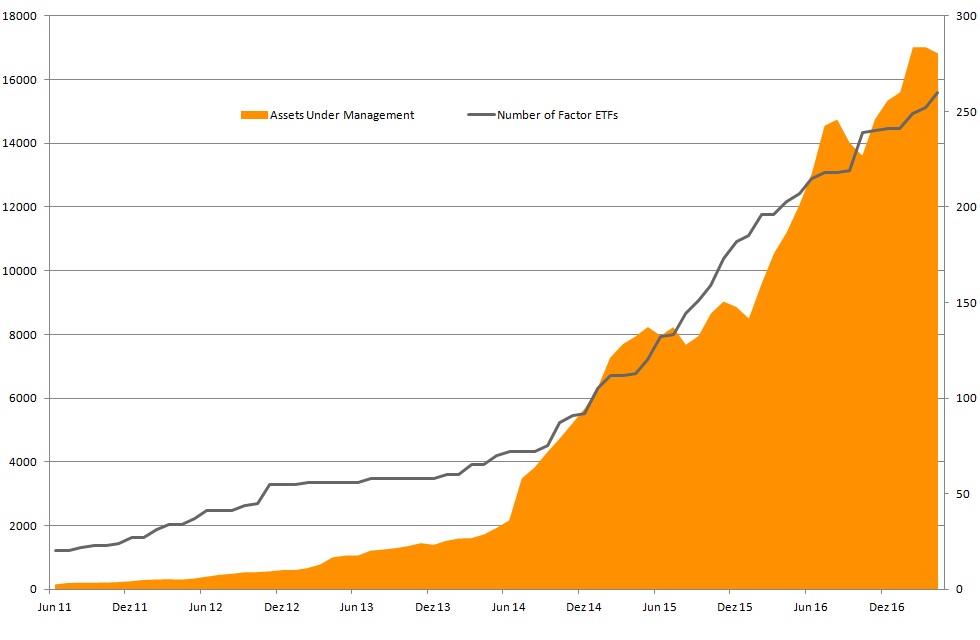Screen dimensions: 980x640
Task: Select the 'Number of Factor ETFs' legend label
Action: tap(557, 115)
